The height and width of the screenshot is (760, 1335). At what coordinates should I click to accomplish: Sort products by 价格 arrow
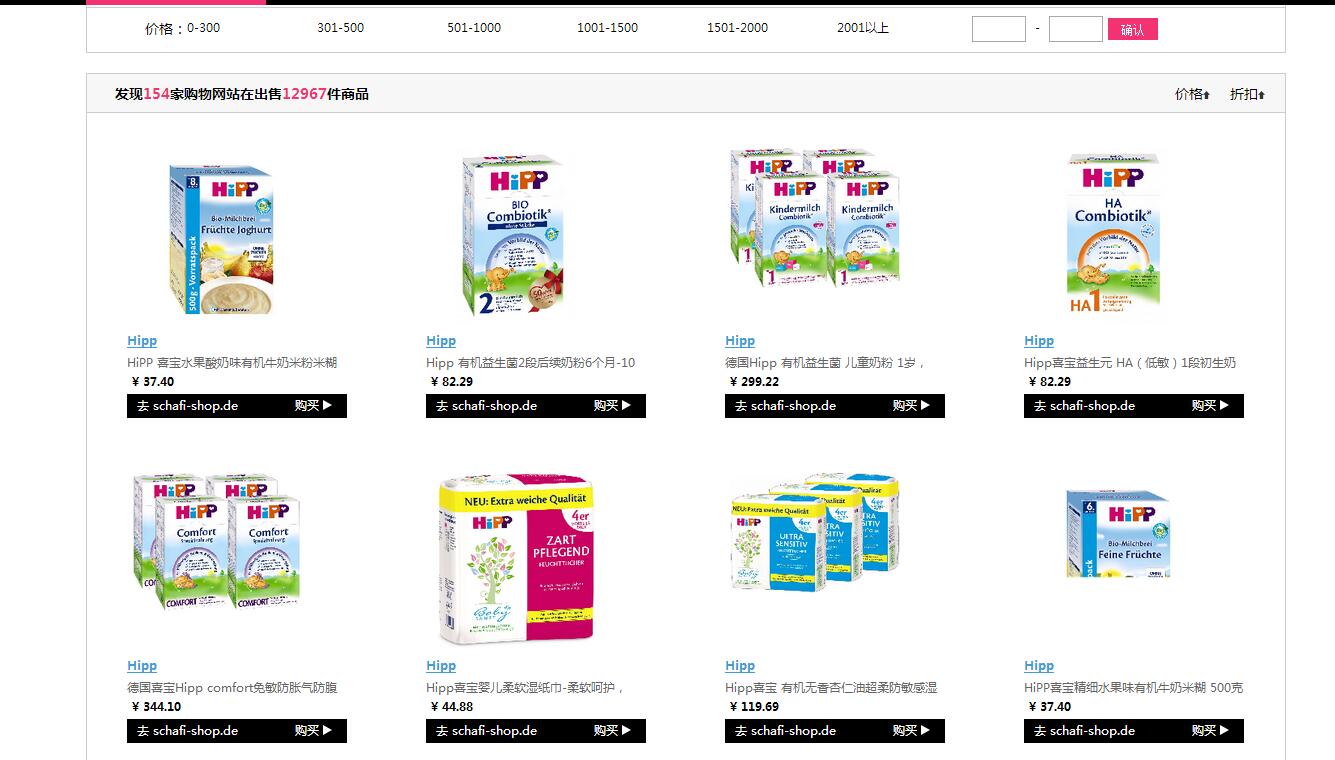[1192, 94]
